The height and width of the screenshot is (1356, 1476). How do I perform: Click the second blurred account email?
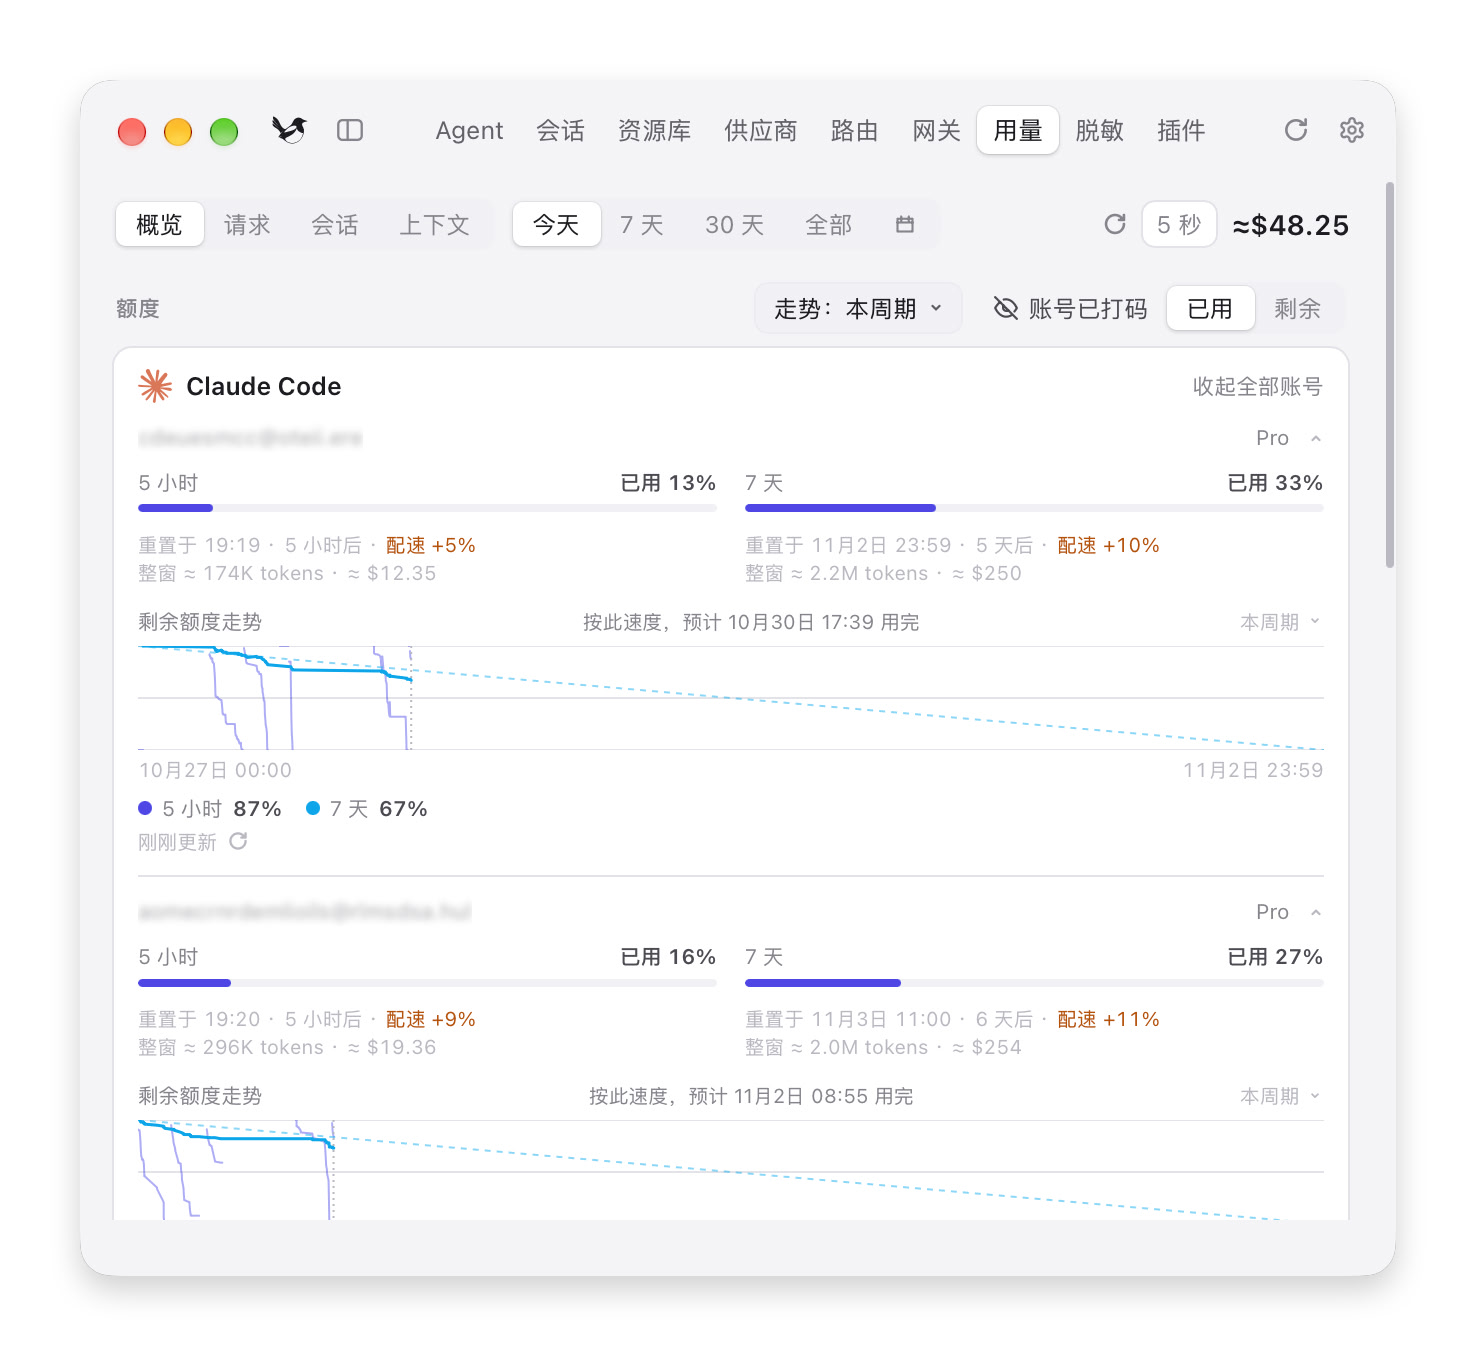click(x=304, y=912)
